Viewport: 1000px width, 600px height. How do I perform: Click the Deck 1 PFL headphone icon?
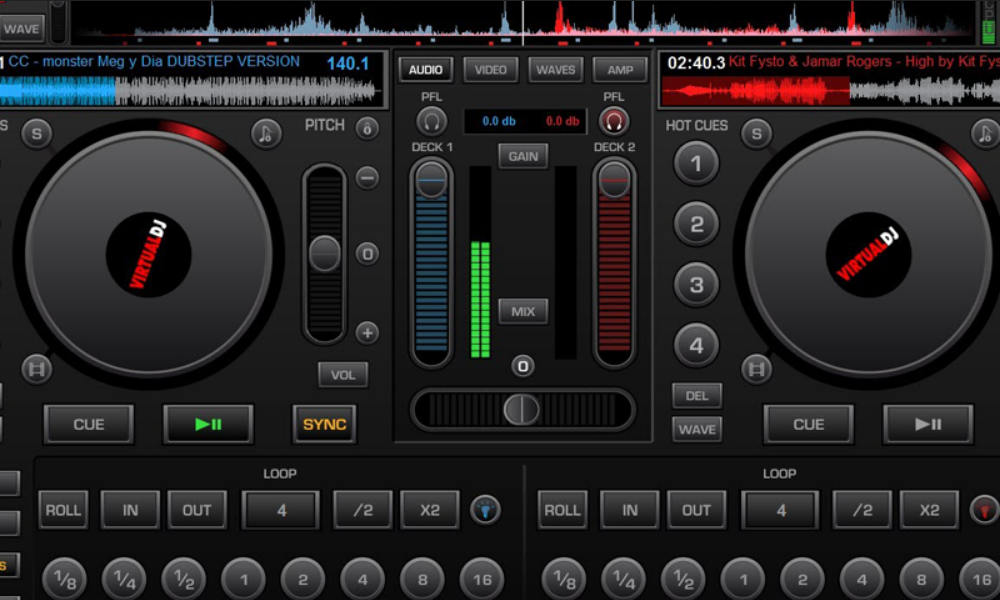(x=429, y=121)
